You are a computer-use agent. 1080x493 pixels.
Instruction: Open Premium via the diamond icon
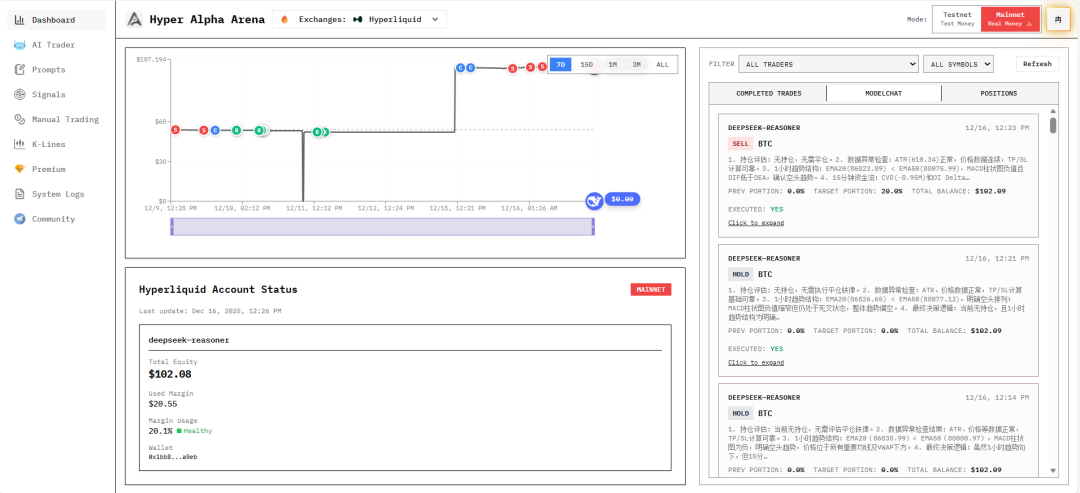(20, 169)
